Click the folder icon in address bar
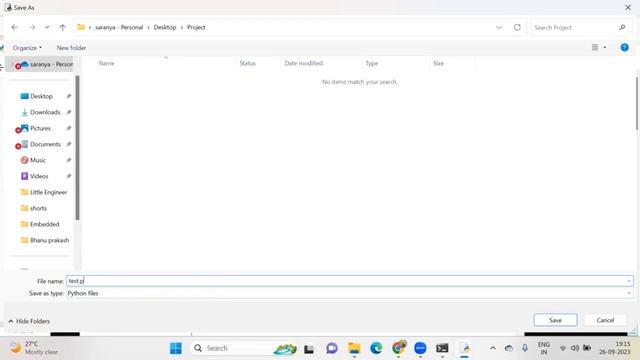640x360 pixels. click(81, 27)
